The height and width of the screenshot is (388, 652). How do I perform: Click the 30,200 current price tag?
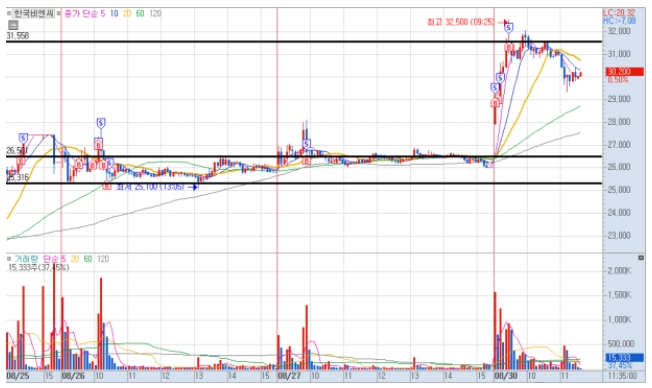[624, 72]
